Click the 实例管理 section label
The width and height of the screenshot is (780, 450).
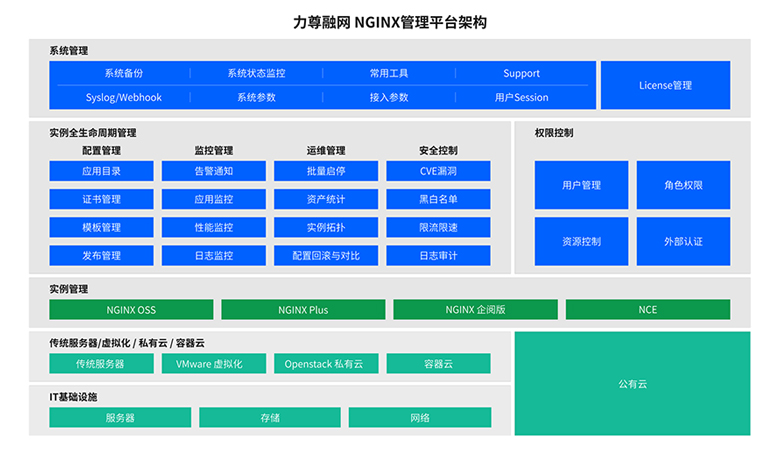pyautogui.click(x=69, y=289)
